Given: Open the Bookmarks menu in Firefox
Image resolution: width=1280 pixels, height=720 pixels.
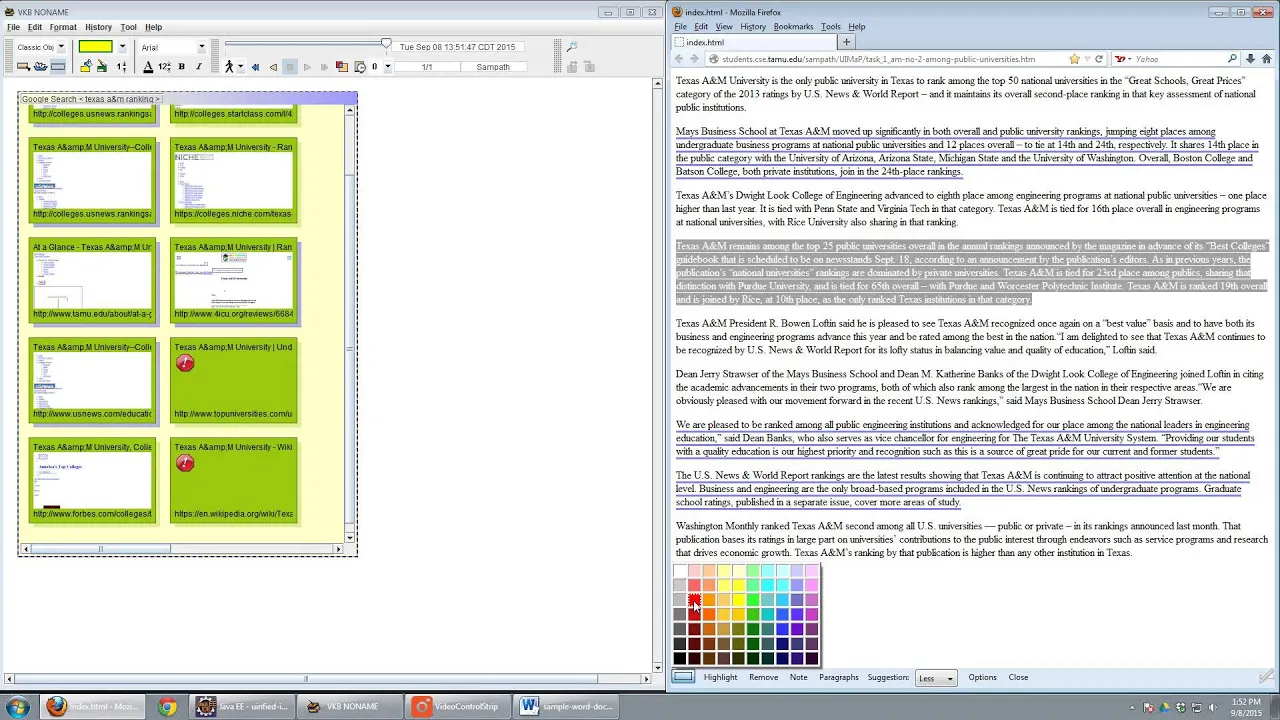Looking at the screenshot, I should pos(793,27).
